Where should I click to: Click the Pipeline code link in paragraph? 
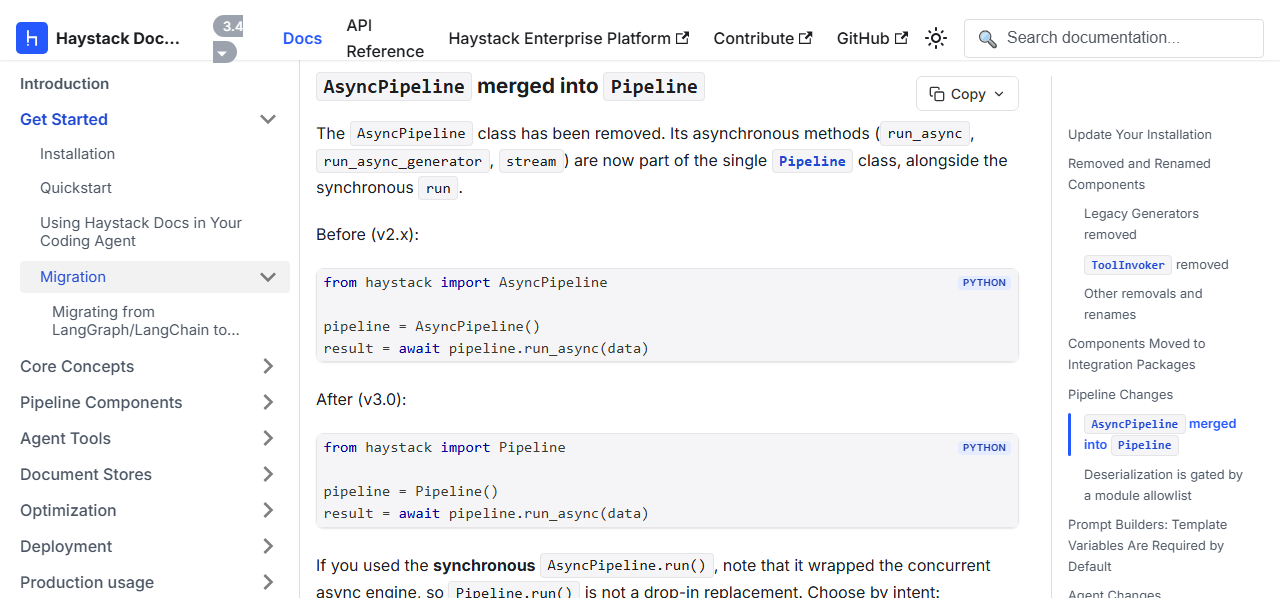click(812, 161)
